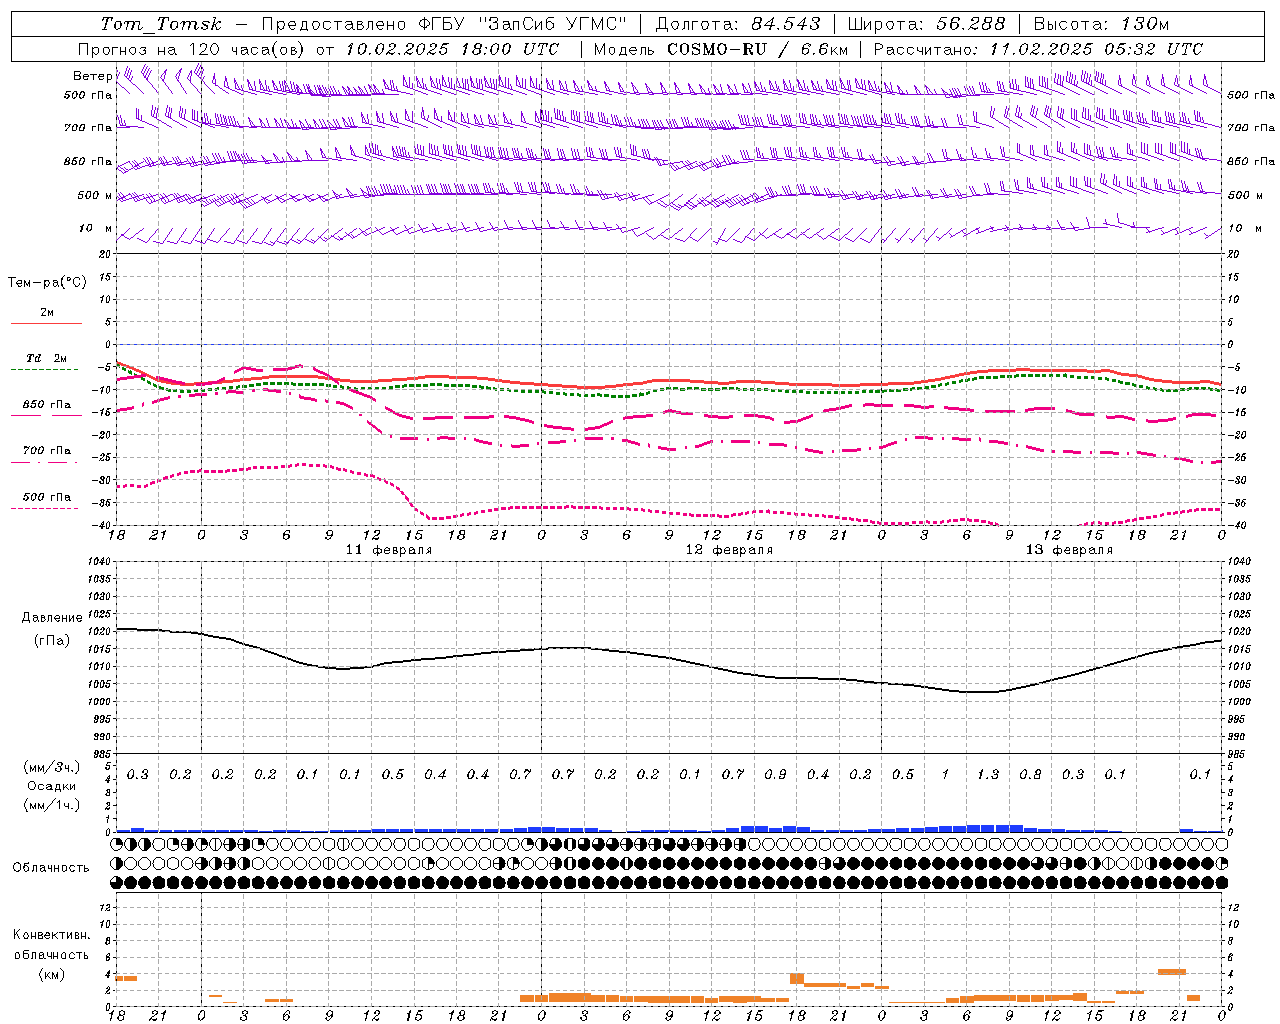Click the 'Tom_Tomsk' station title
This screenshot has width=1280, height=1024.
[x=161, y=24]
